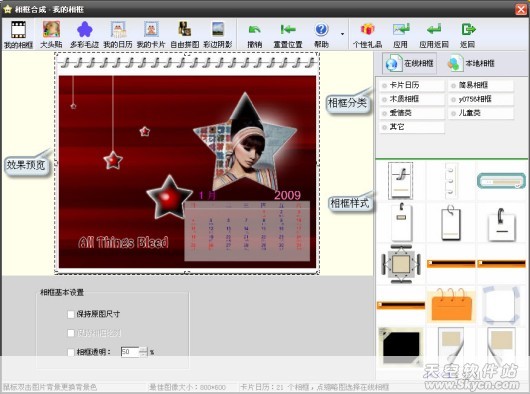530x394 pixels.
Task: Expand the dropdown arrow beside 帮助
Action: [x=342, y=34]
